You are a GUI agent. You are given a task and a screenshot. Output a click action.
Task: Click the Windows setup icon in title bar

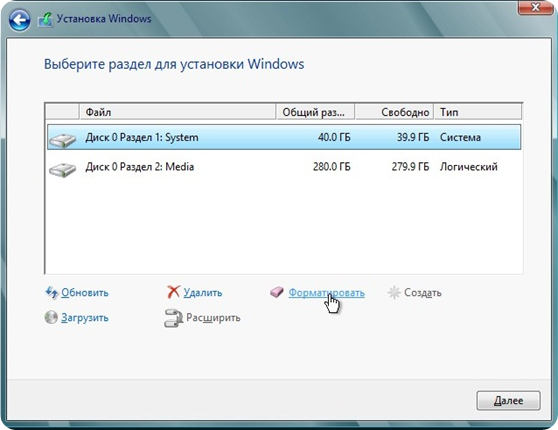tap(45, 20)
